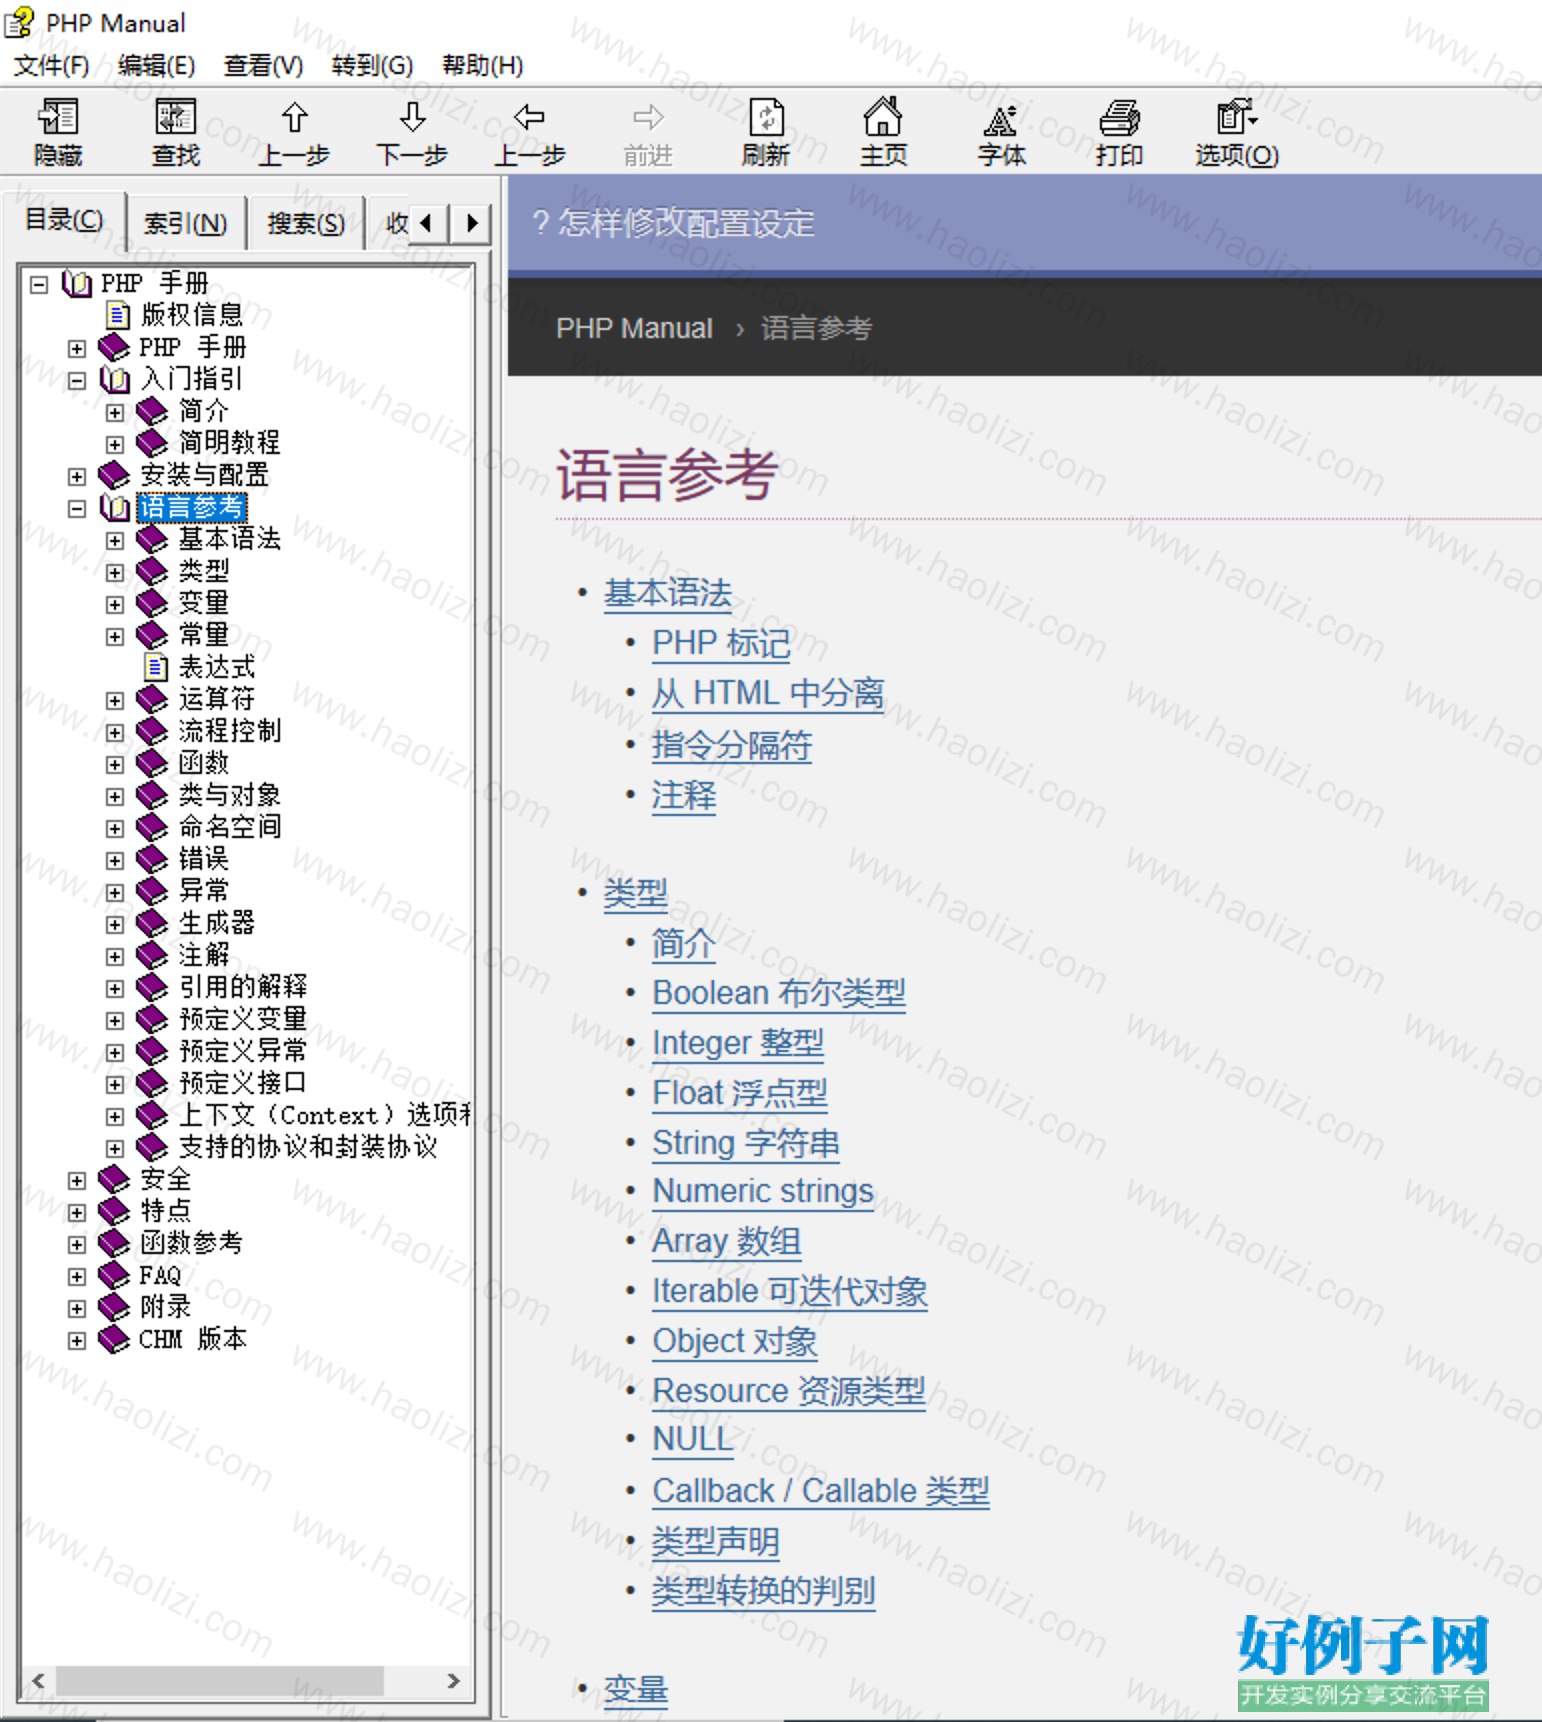Expand the 类与对象 tree node

(115, 797)
